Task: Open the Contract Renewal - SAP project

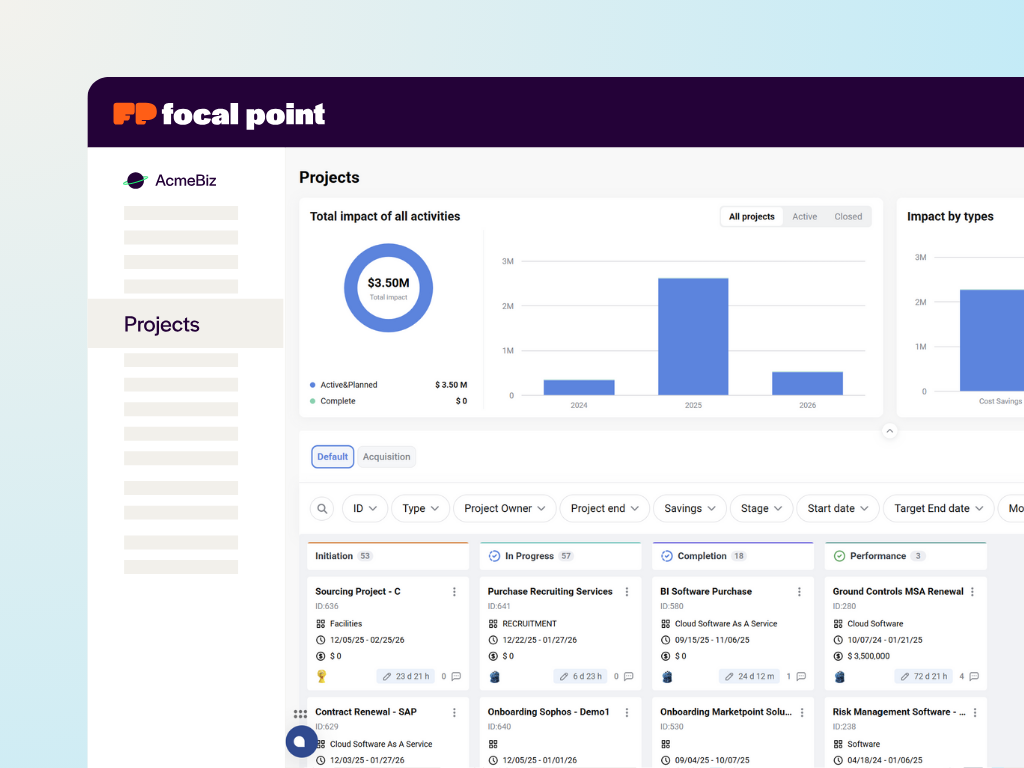Action: point(366,712)
